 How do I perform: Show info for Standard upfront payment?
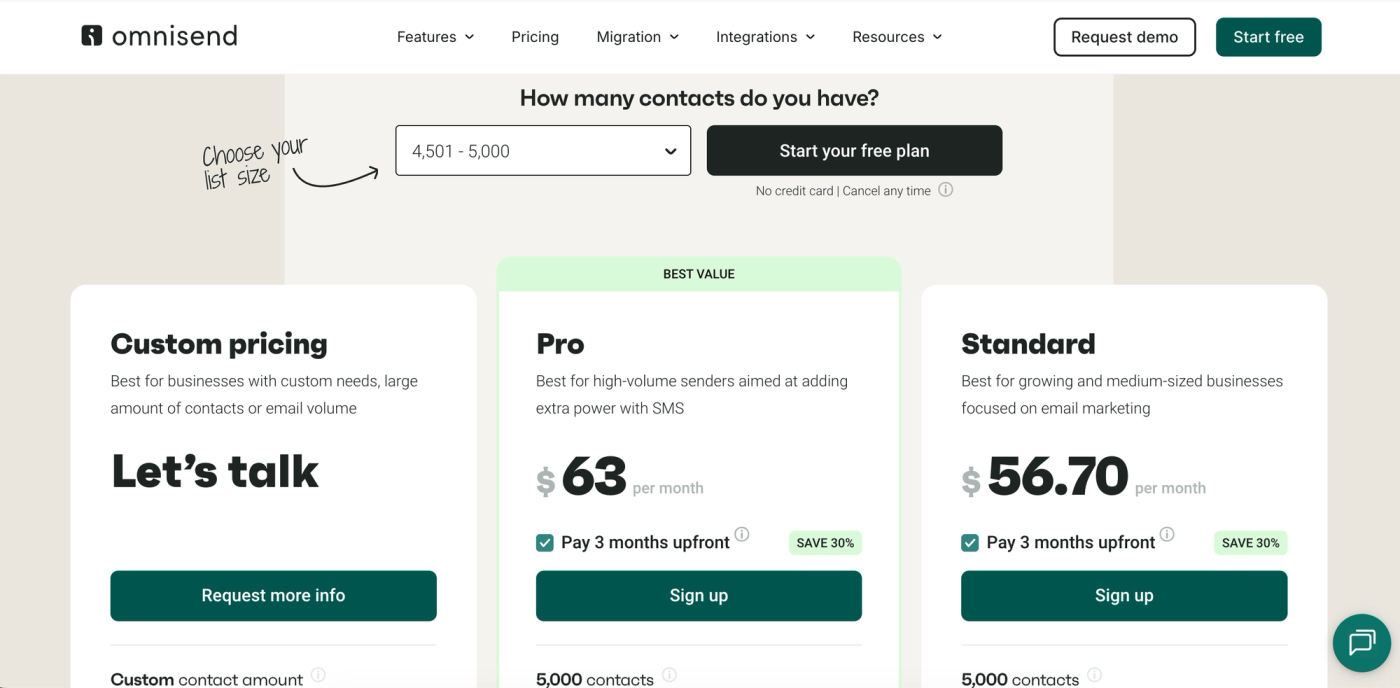click(1167, 534)
